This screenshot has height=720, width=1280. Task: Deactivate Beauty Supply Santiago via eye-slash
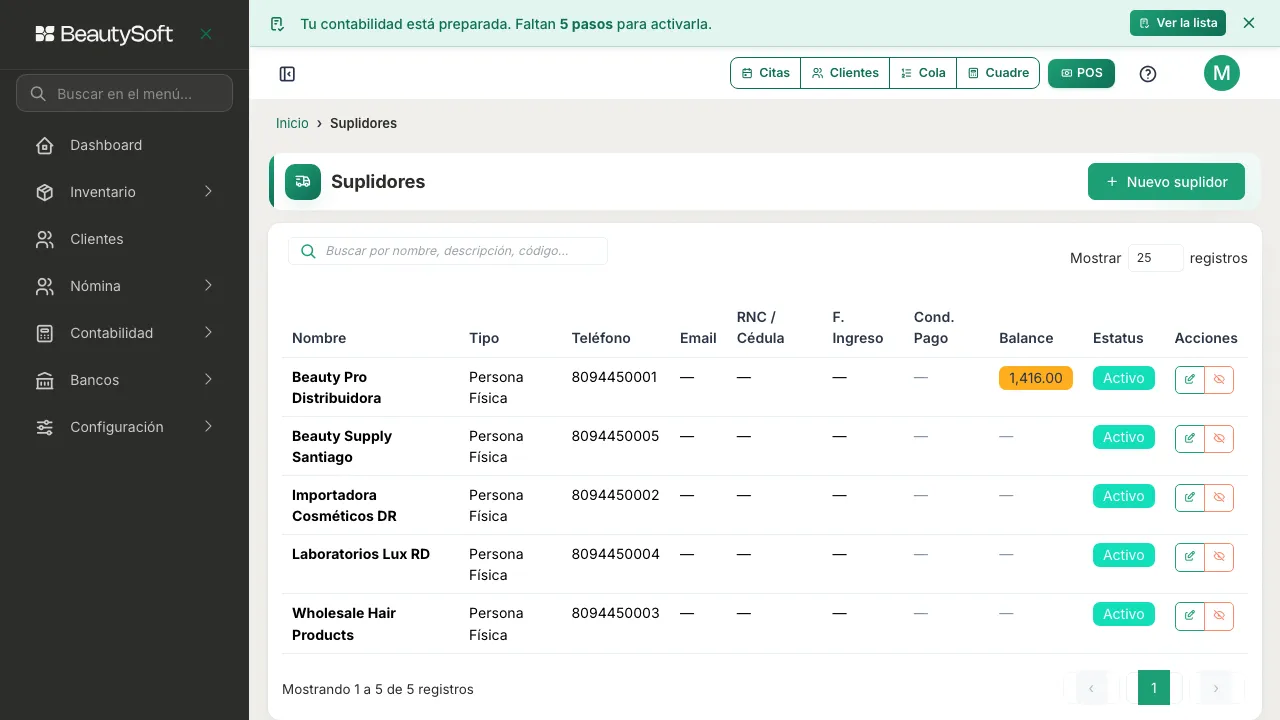pyautogui.click(x=1219, y=439)
